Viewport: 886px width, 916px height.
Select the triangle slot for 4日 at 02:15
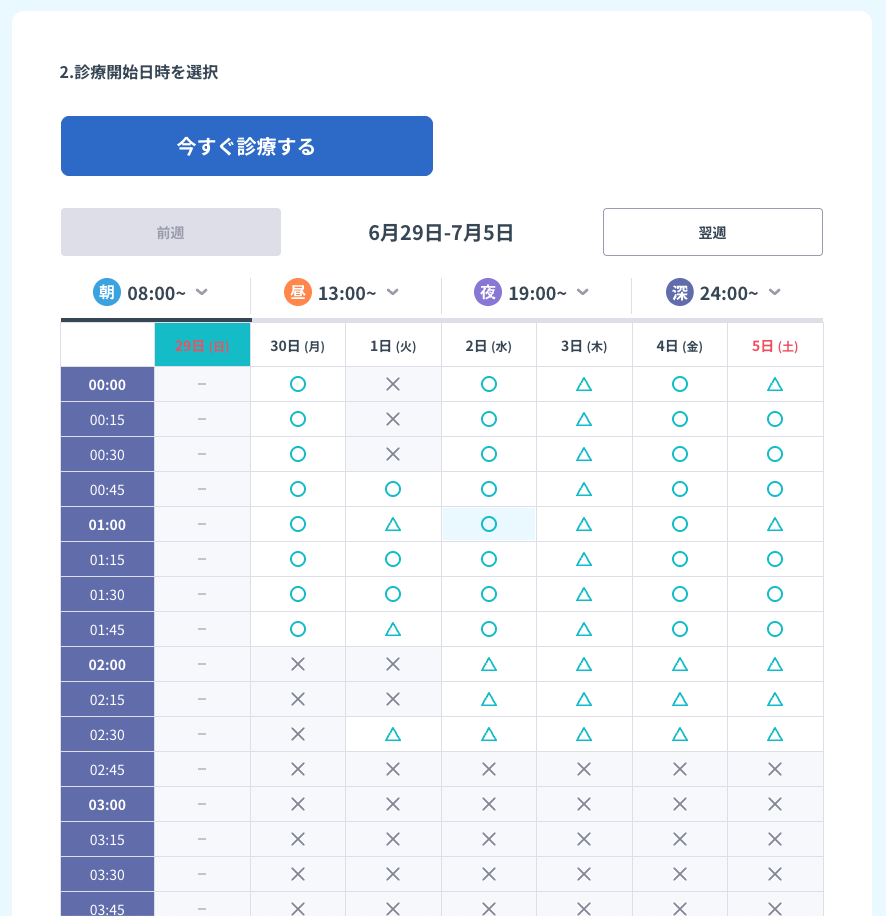(x=680, y=699)
